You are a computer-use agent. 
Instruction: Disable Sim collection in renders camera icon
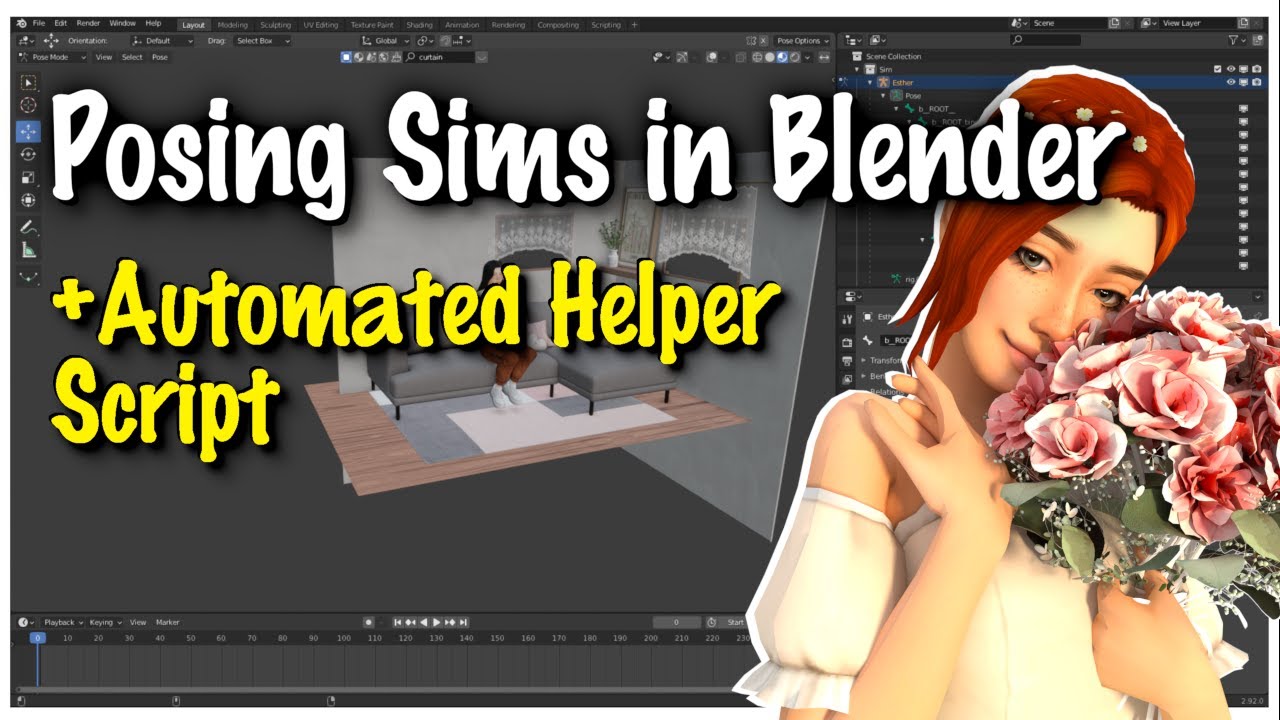[x=1256, y=70]
